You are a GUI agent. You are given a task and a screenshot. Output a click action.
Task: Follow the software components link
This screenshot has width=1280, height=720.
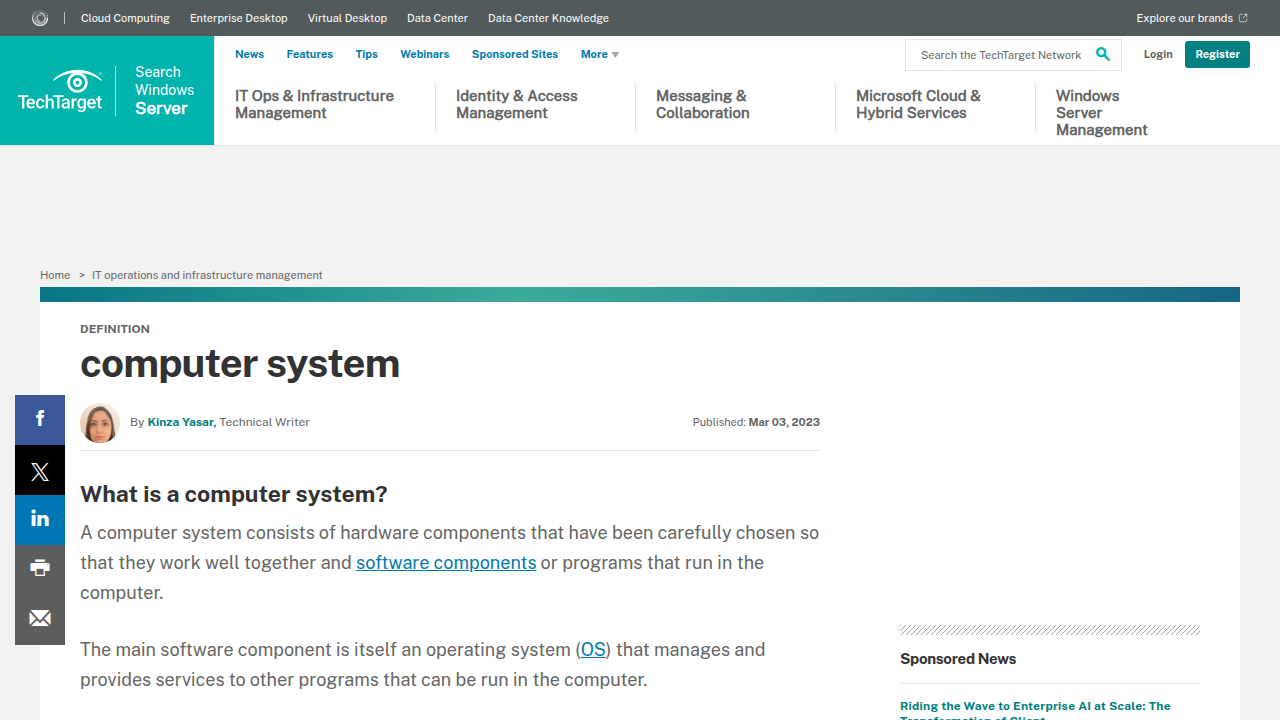coord(446,562)
